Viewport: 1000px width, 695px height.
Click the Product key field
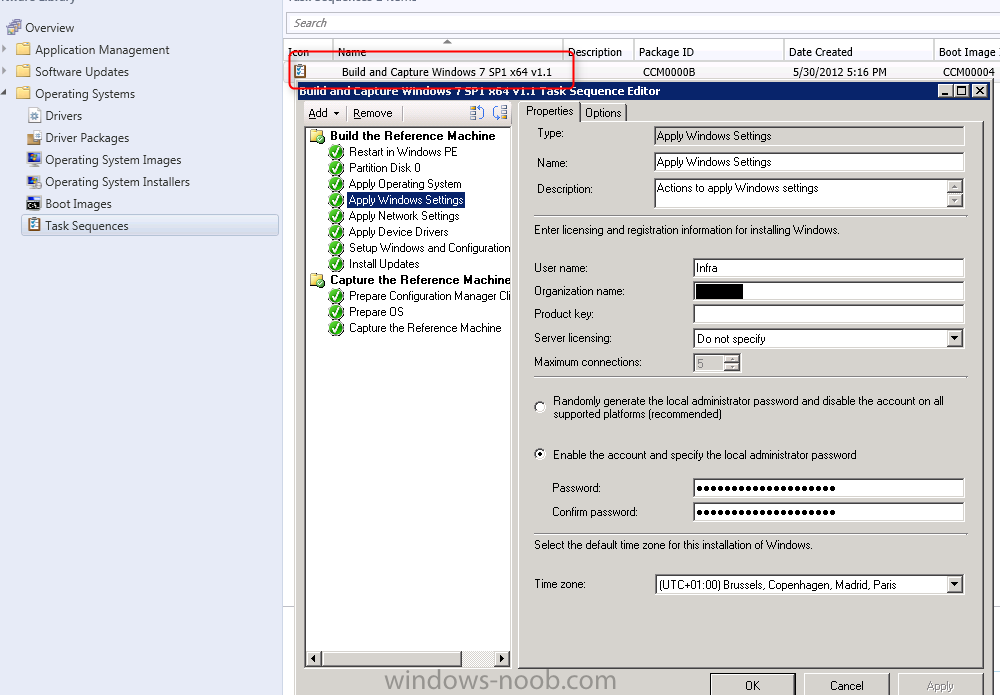coord(828,314)
